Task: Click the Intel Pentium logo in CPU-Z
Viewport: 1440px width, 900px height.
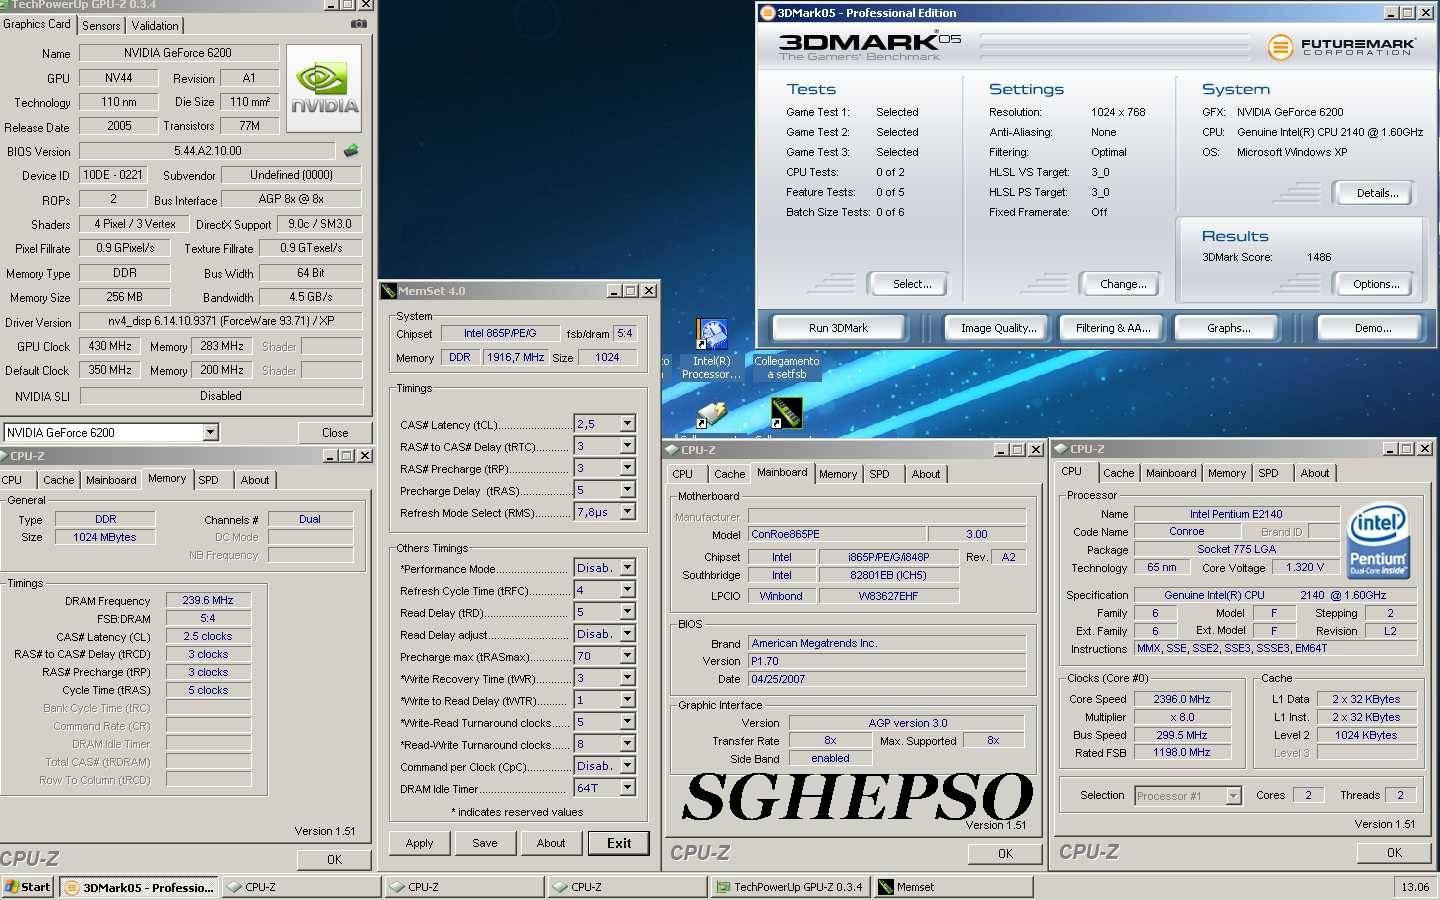Action: point(1377,541)
